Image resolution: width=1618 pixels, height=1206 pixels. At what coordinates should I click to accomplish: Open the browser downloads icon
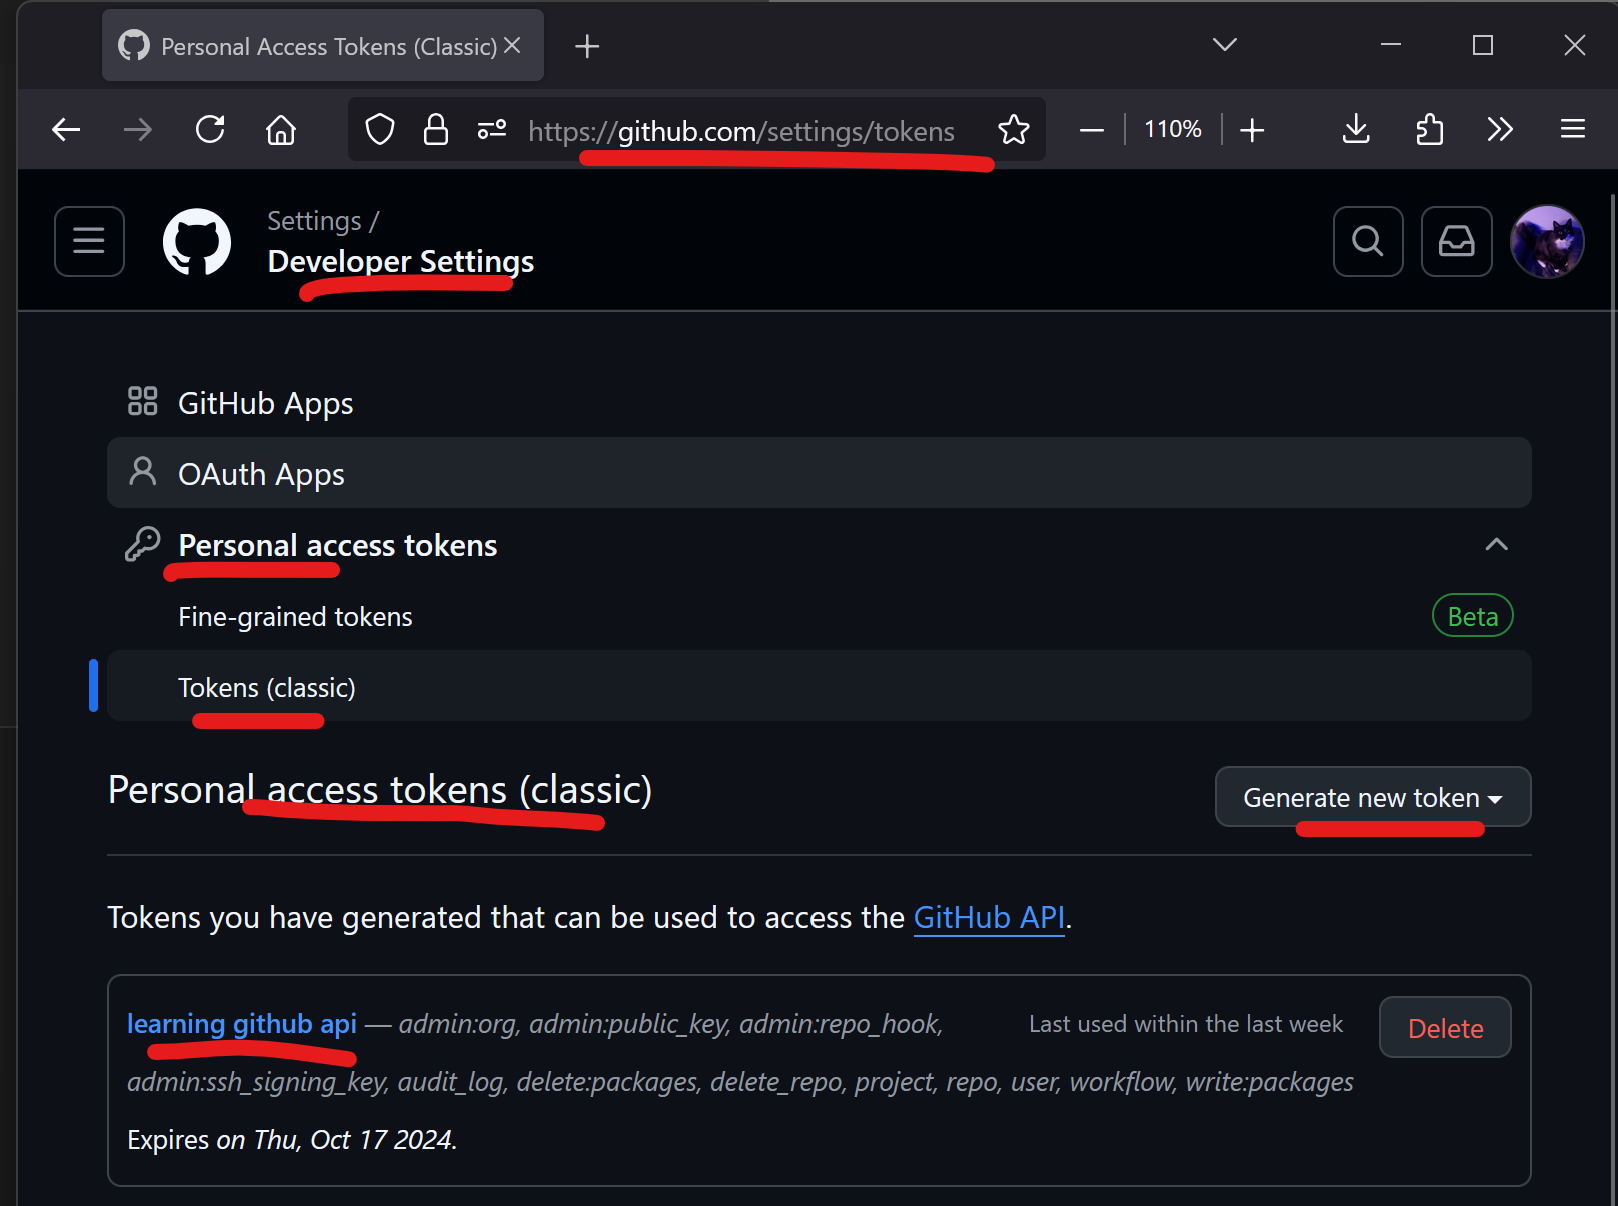tap(1356, 129)
